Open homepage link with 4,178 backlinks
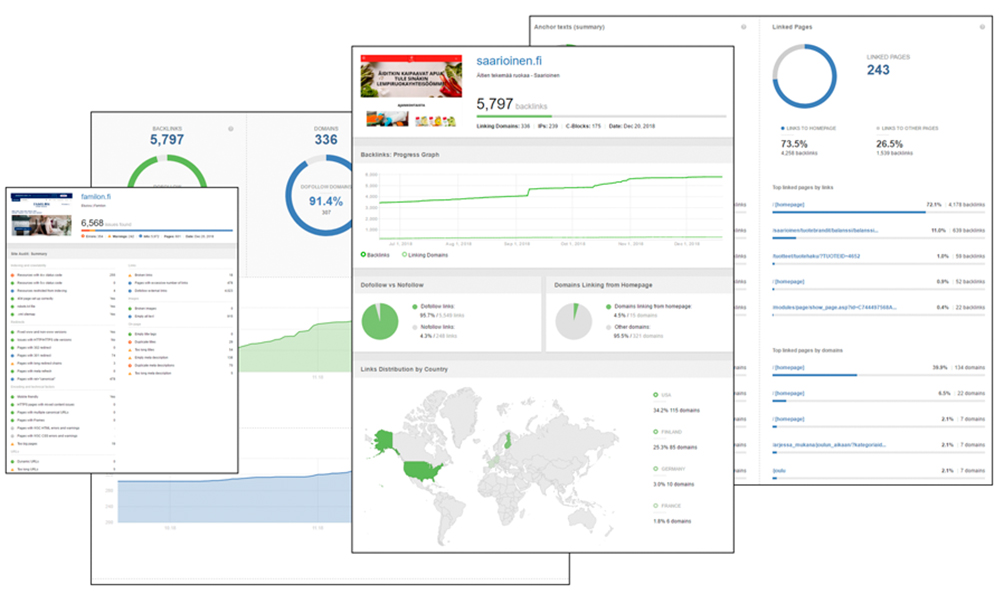The image size is (1000, 600). 788,205
